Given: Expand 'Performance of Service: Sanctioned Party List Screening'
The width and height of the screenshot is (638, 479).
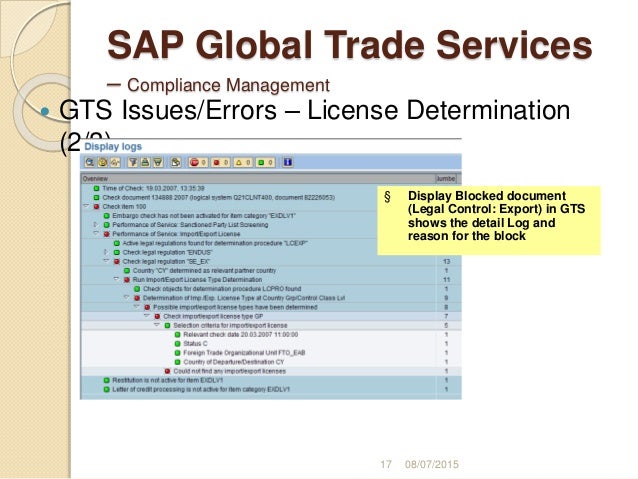Looking at the screenshot, I should 96,225.
